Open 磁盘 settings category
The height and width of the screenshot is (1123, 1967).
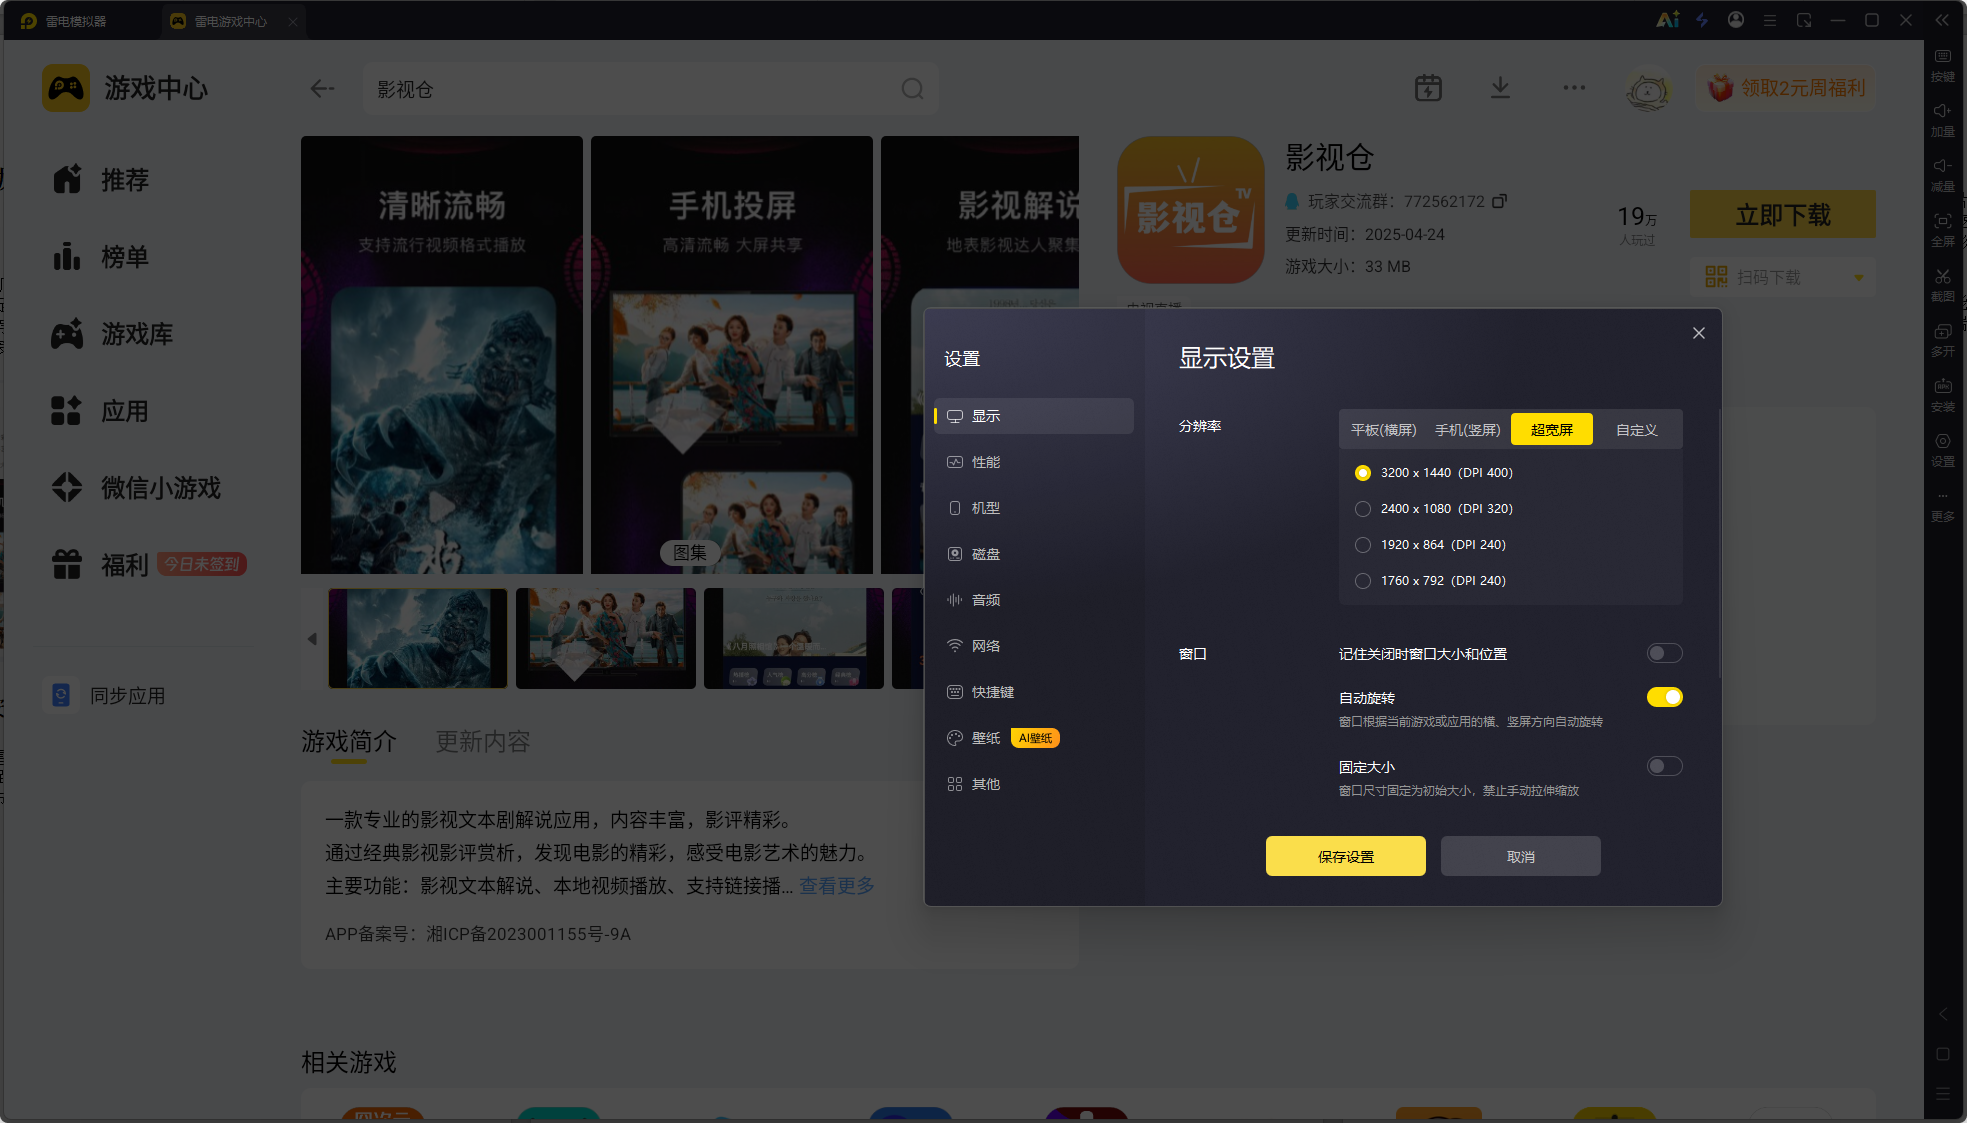(x=1034, y=554)
